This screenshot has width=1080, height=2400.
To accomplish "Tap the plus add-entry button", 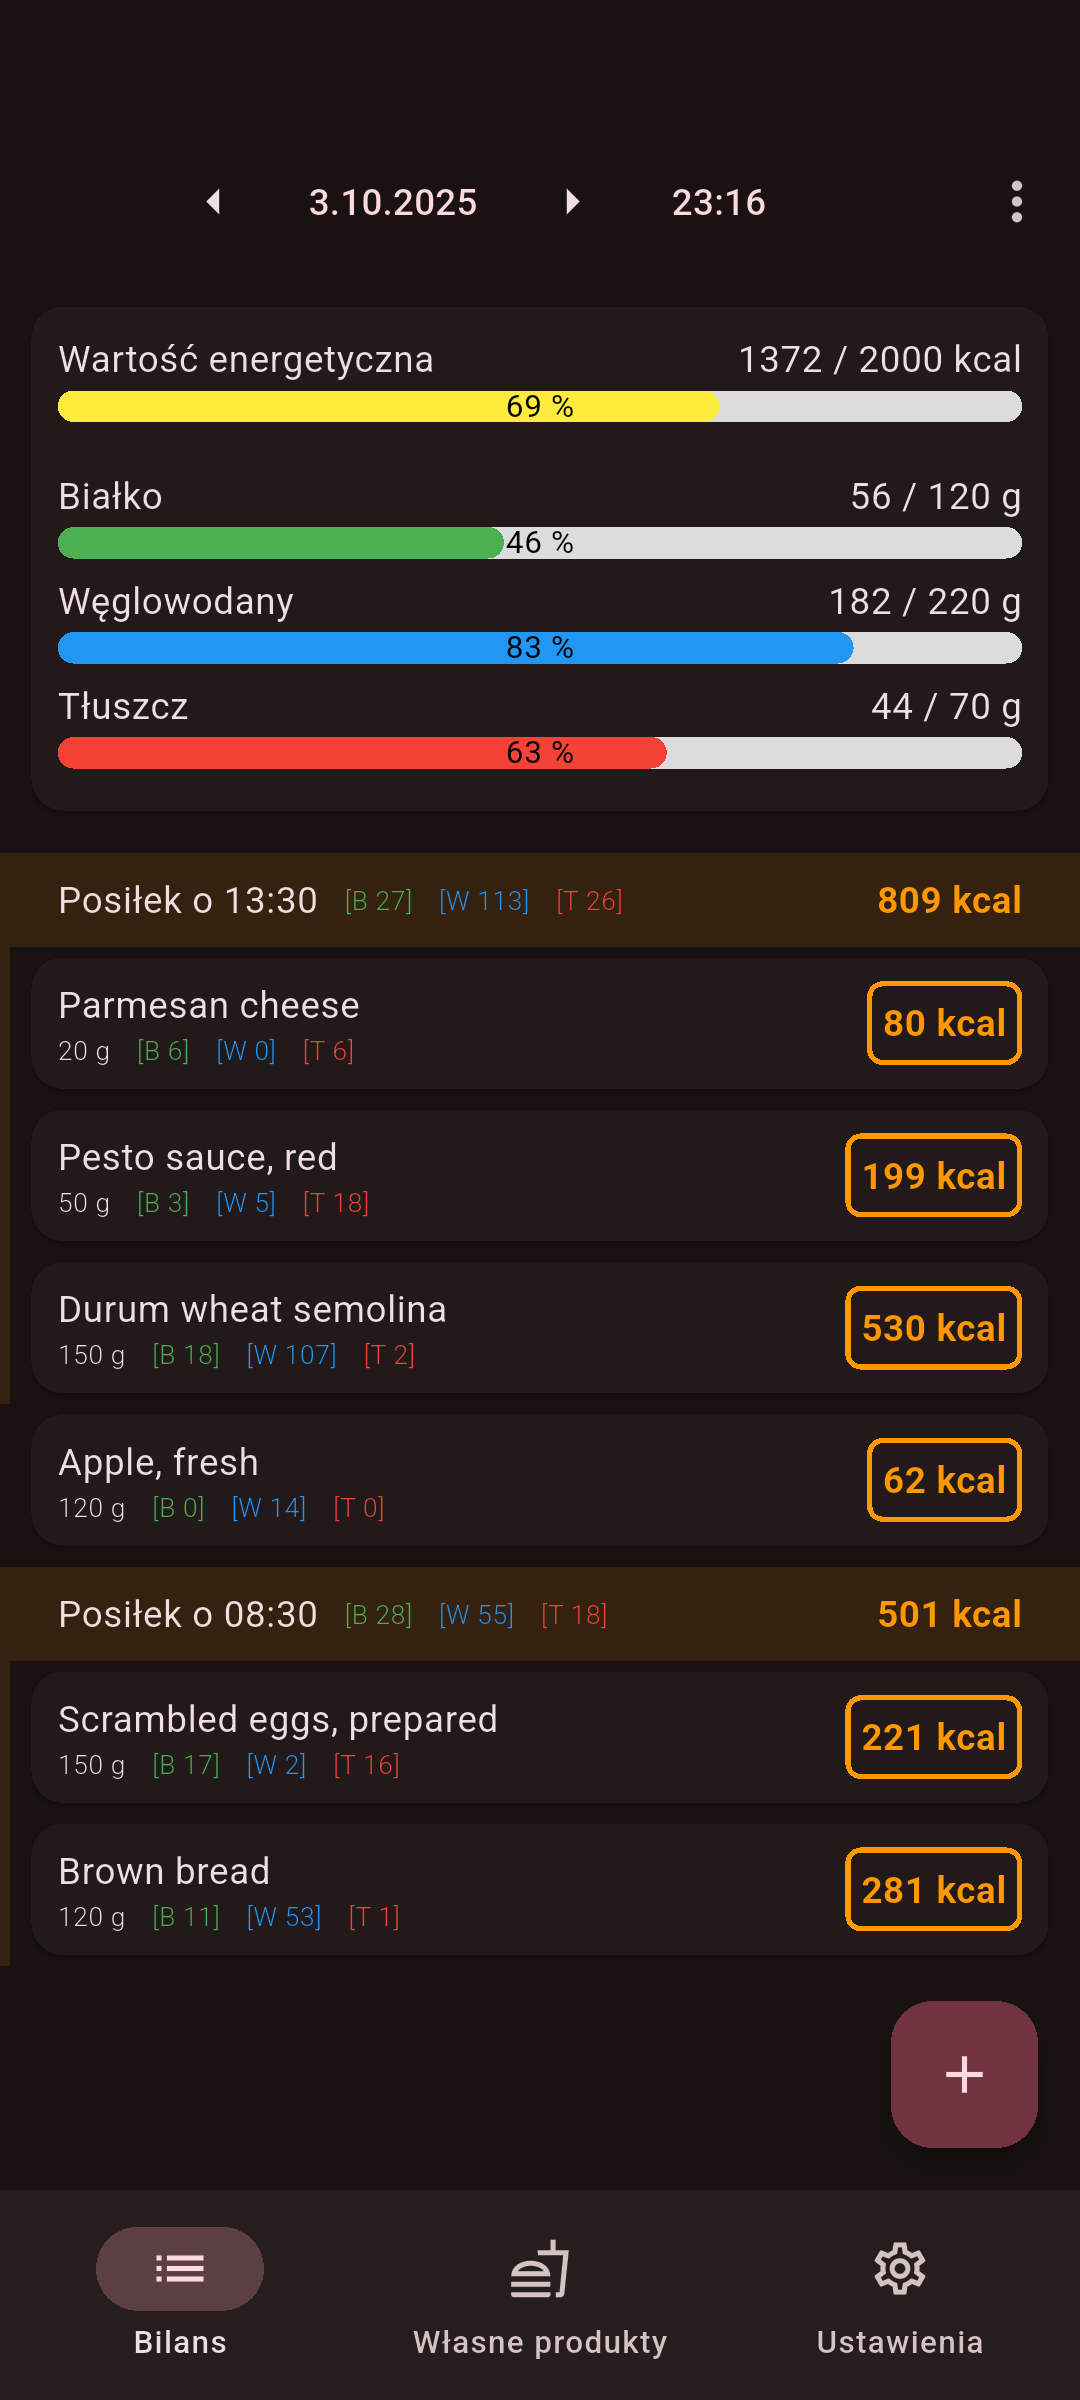I will pos(964,2074).
